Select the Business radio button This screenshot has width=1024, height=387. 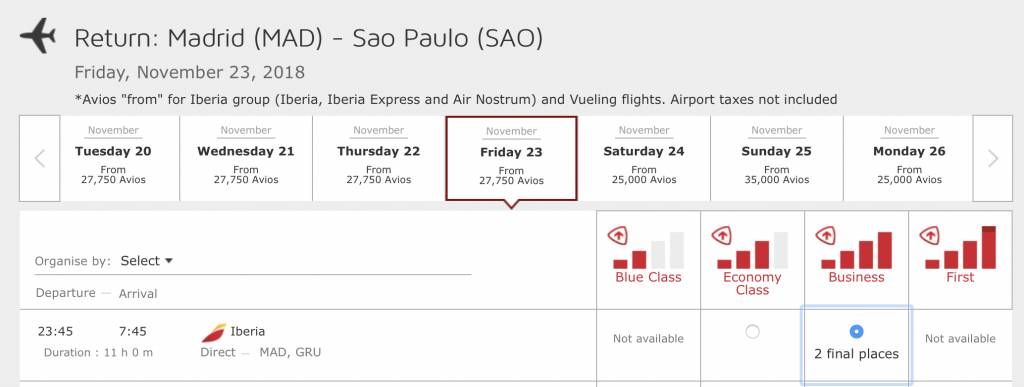tap(856, 332)
